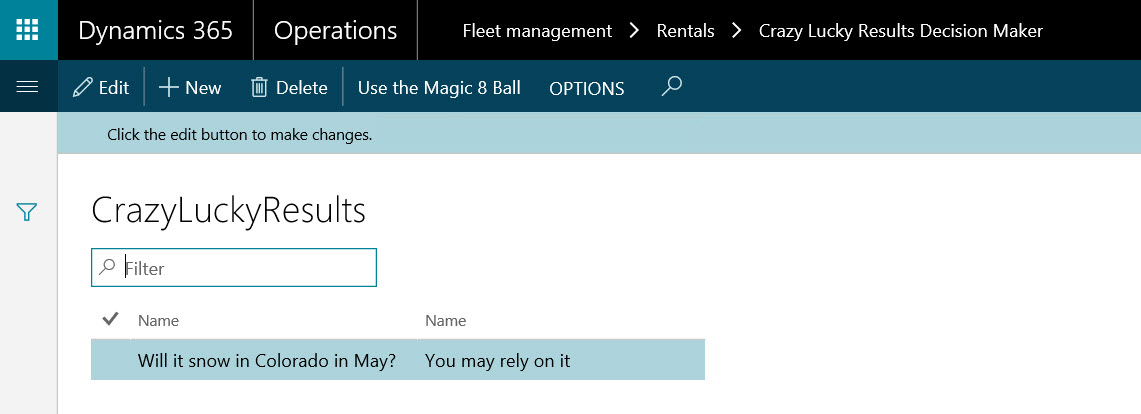The image size is (1141, 414).
Task: Expand the hamburger navigation pane
Action: 28,87
